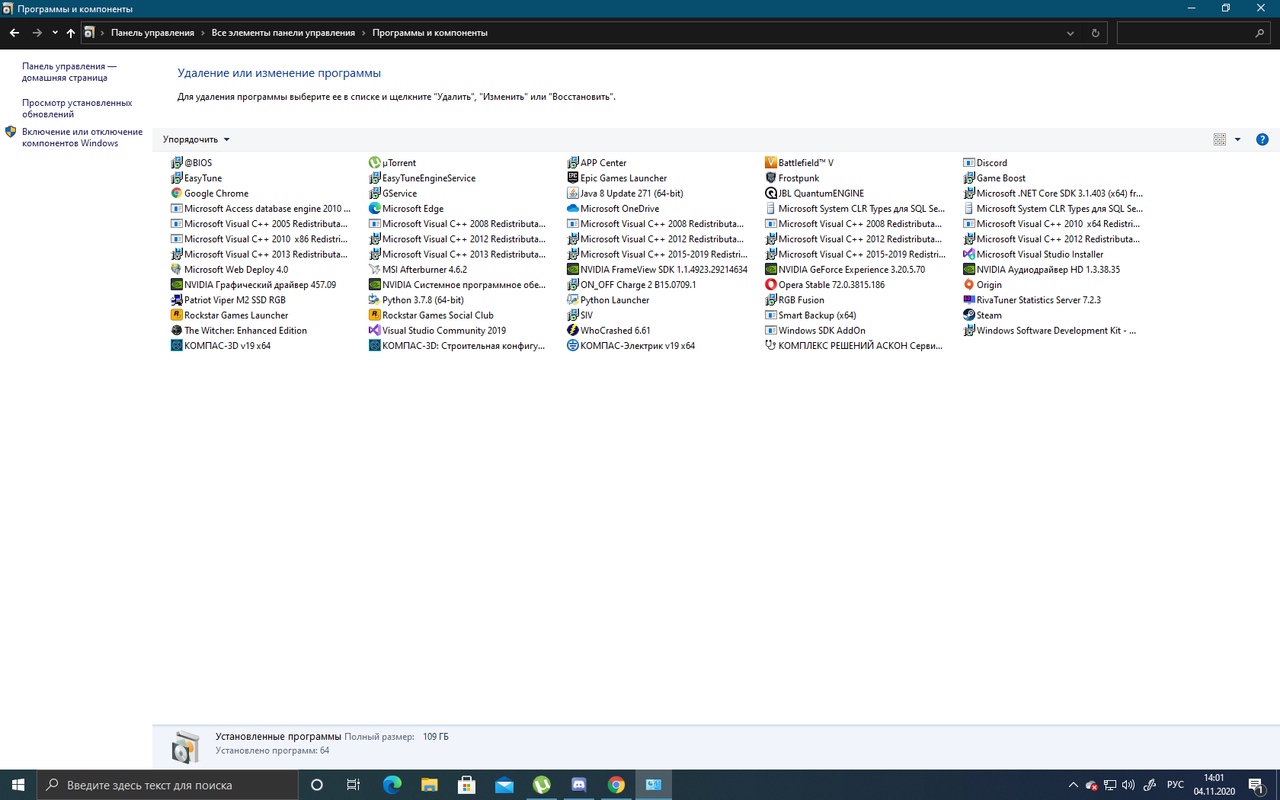Click the NVIDIA GeForce Experience icon
Viewport: 1280px width, 800px height.
[x=771, y=270]
